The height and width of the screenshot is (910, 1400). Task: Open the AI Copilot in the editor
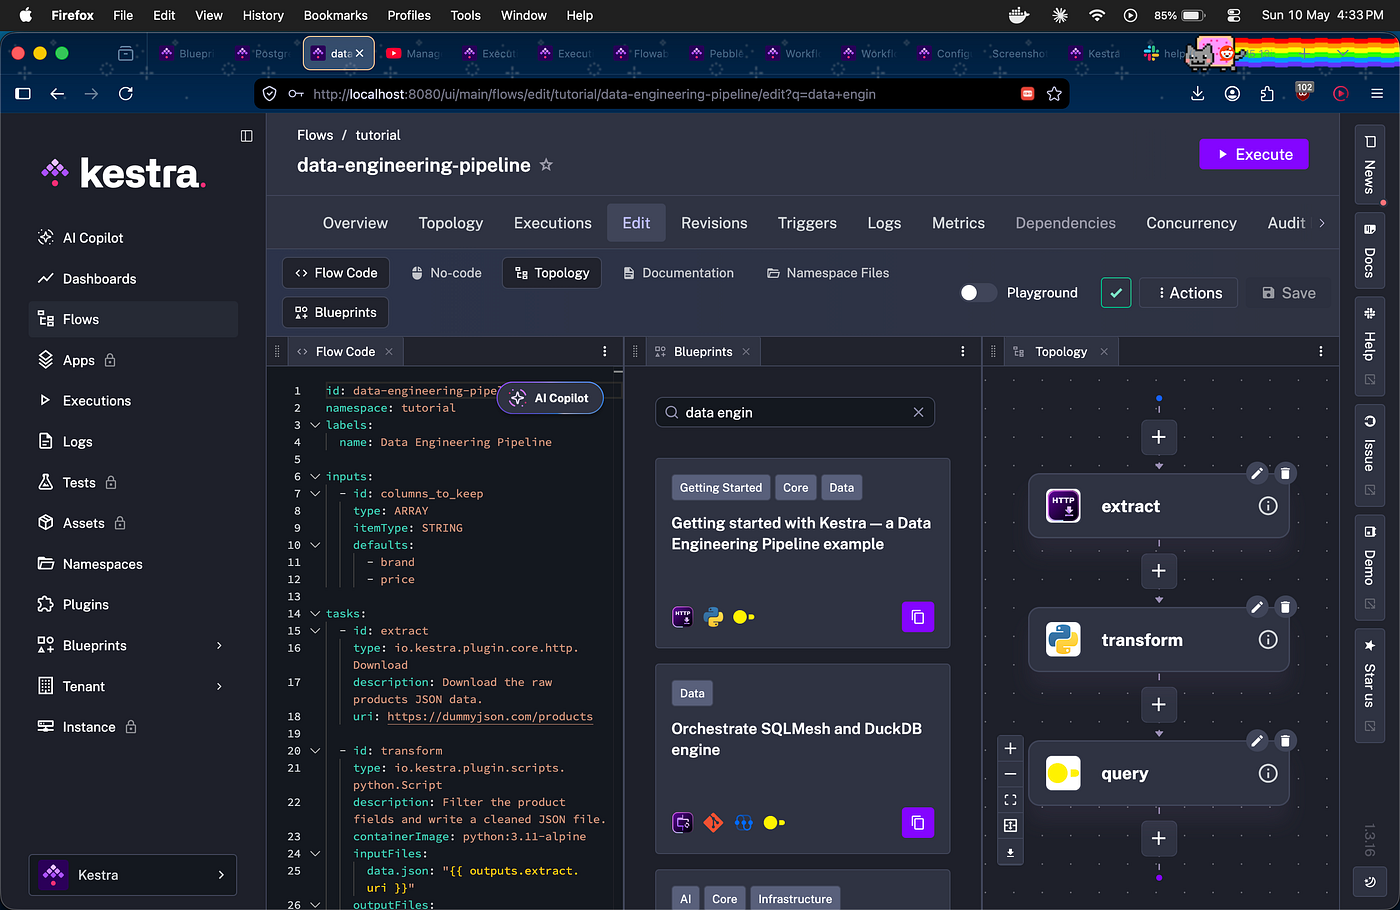pyautogui.click(x=550, y=398)
